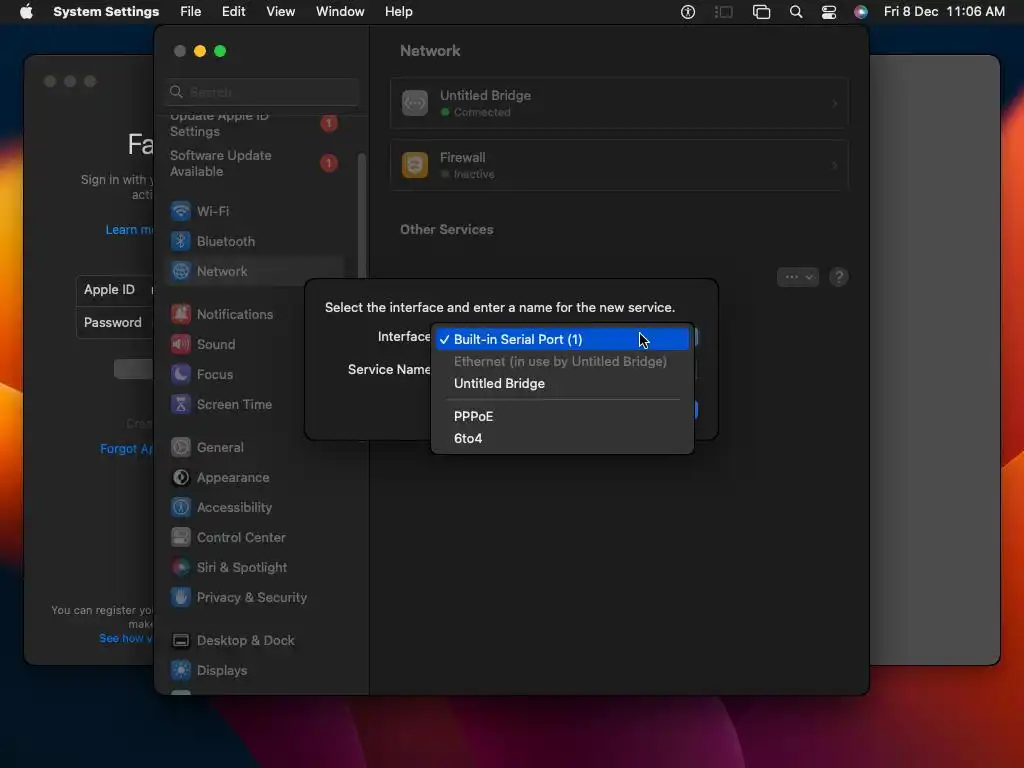The image size is (1024, 768).
Task: Click the Stage Manager menu bar icon
Action: [724, 12]
